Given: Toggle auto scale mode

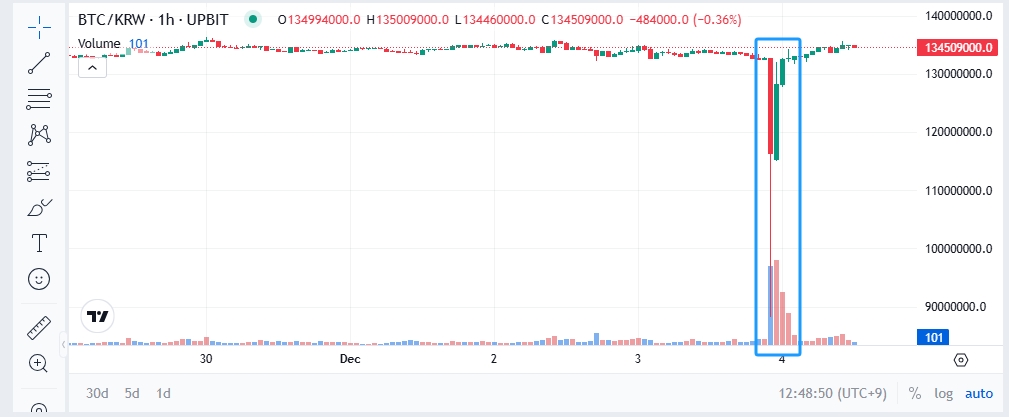Looking at the screenshot, I should click(978, 393).
